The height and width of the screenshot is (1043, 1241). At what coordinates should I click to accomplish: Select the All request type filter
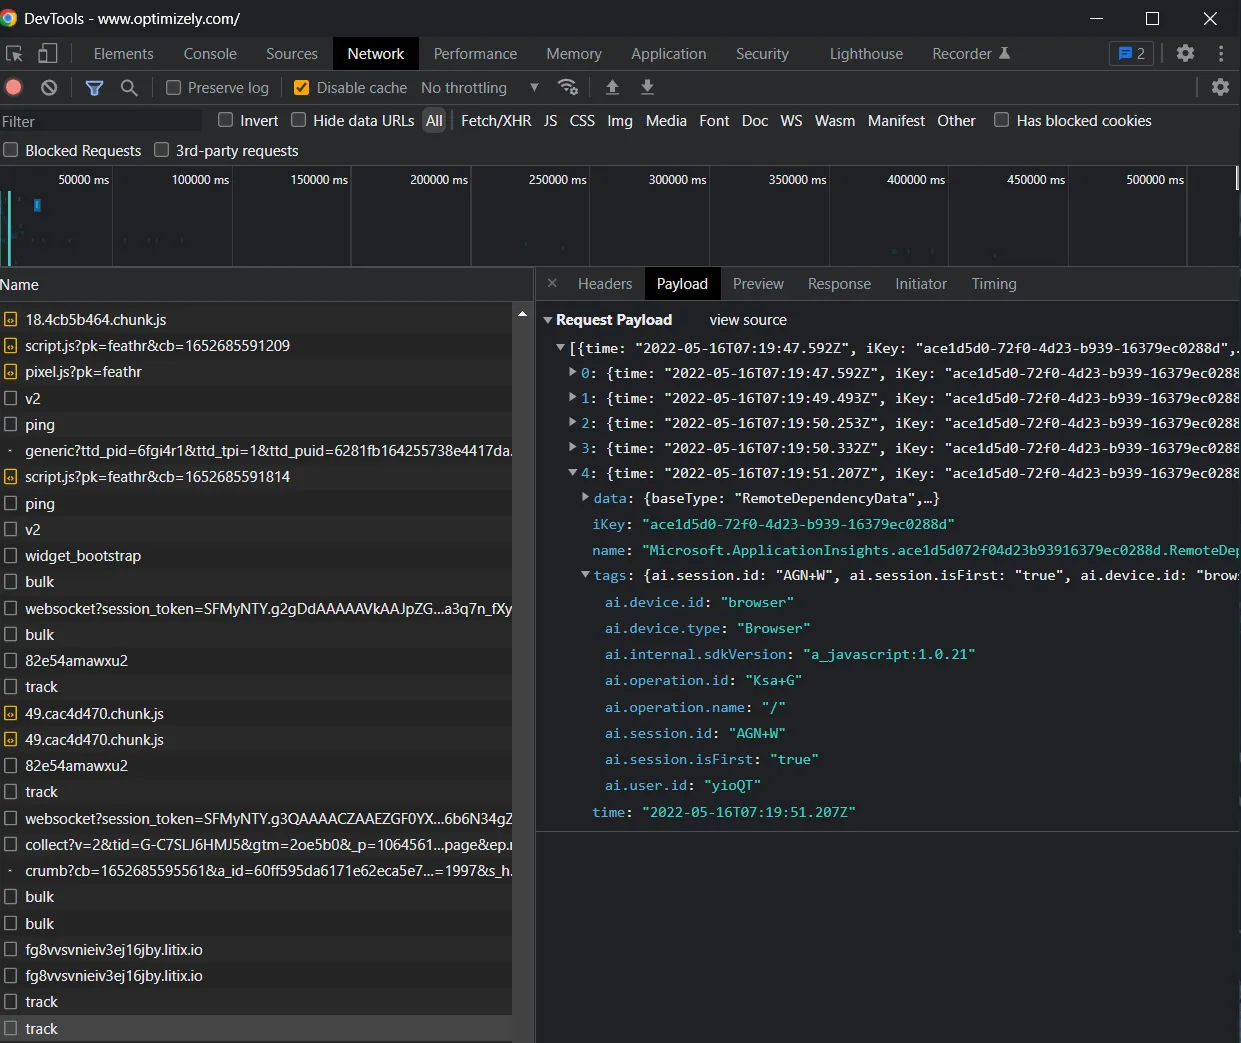pos(434,120)
